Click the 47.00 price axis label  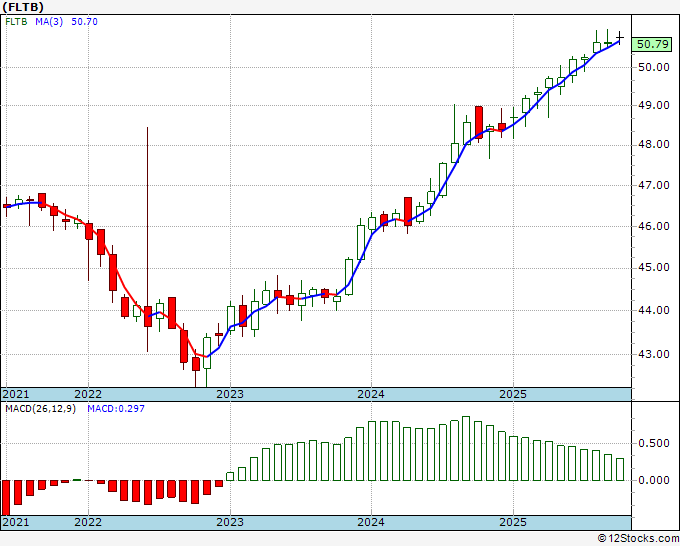(x=653, y=185)
